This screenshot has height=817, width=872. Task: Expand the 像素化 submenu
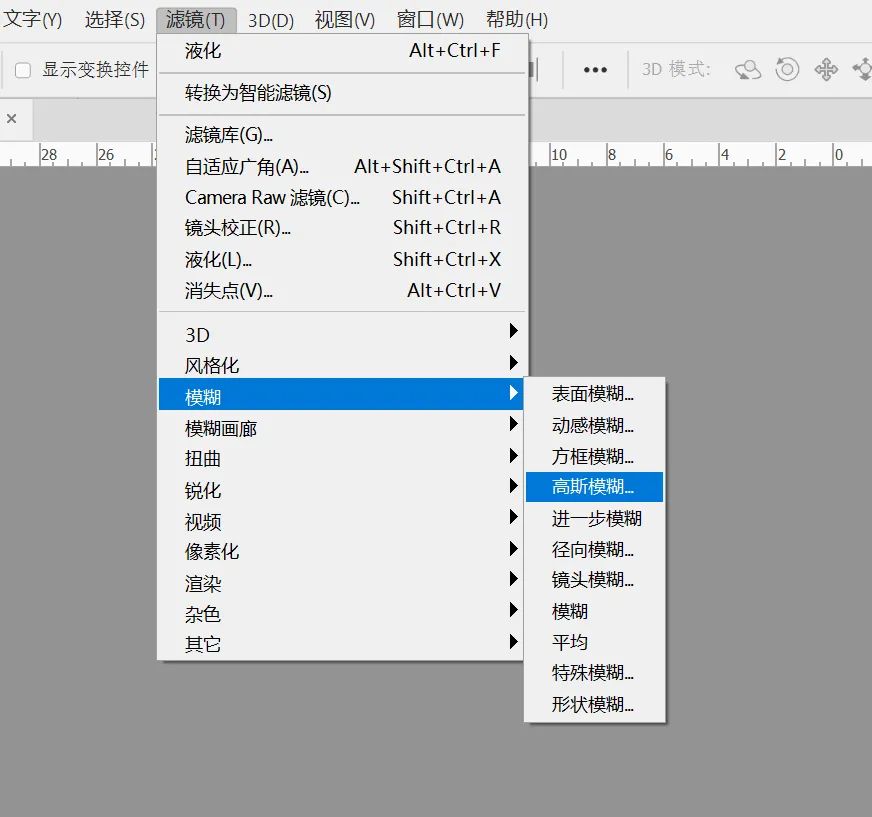pos(341,552)
